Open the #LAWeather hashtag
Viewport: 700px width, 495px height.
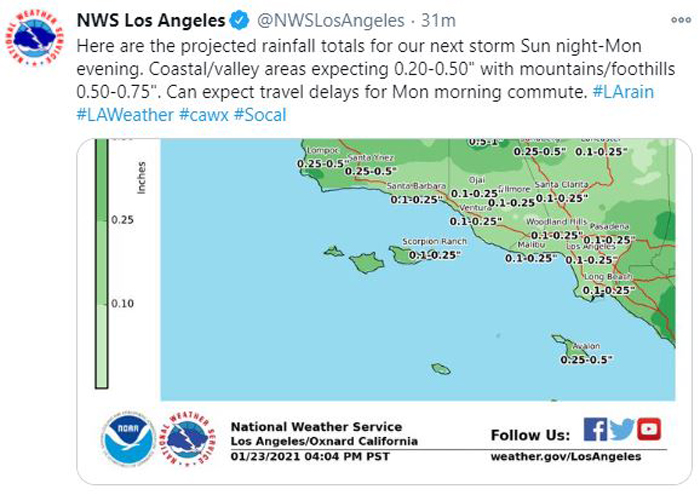[x=125, y=115]
